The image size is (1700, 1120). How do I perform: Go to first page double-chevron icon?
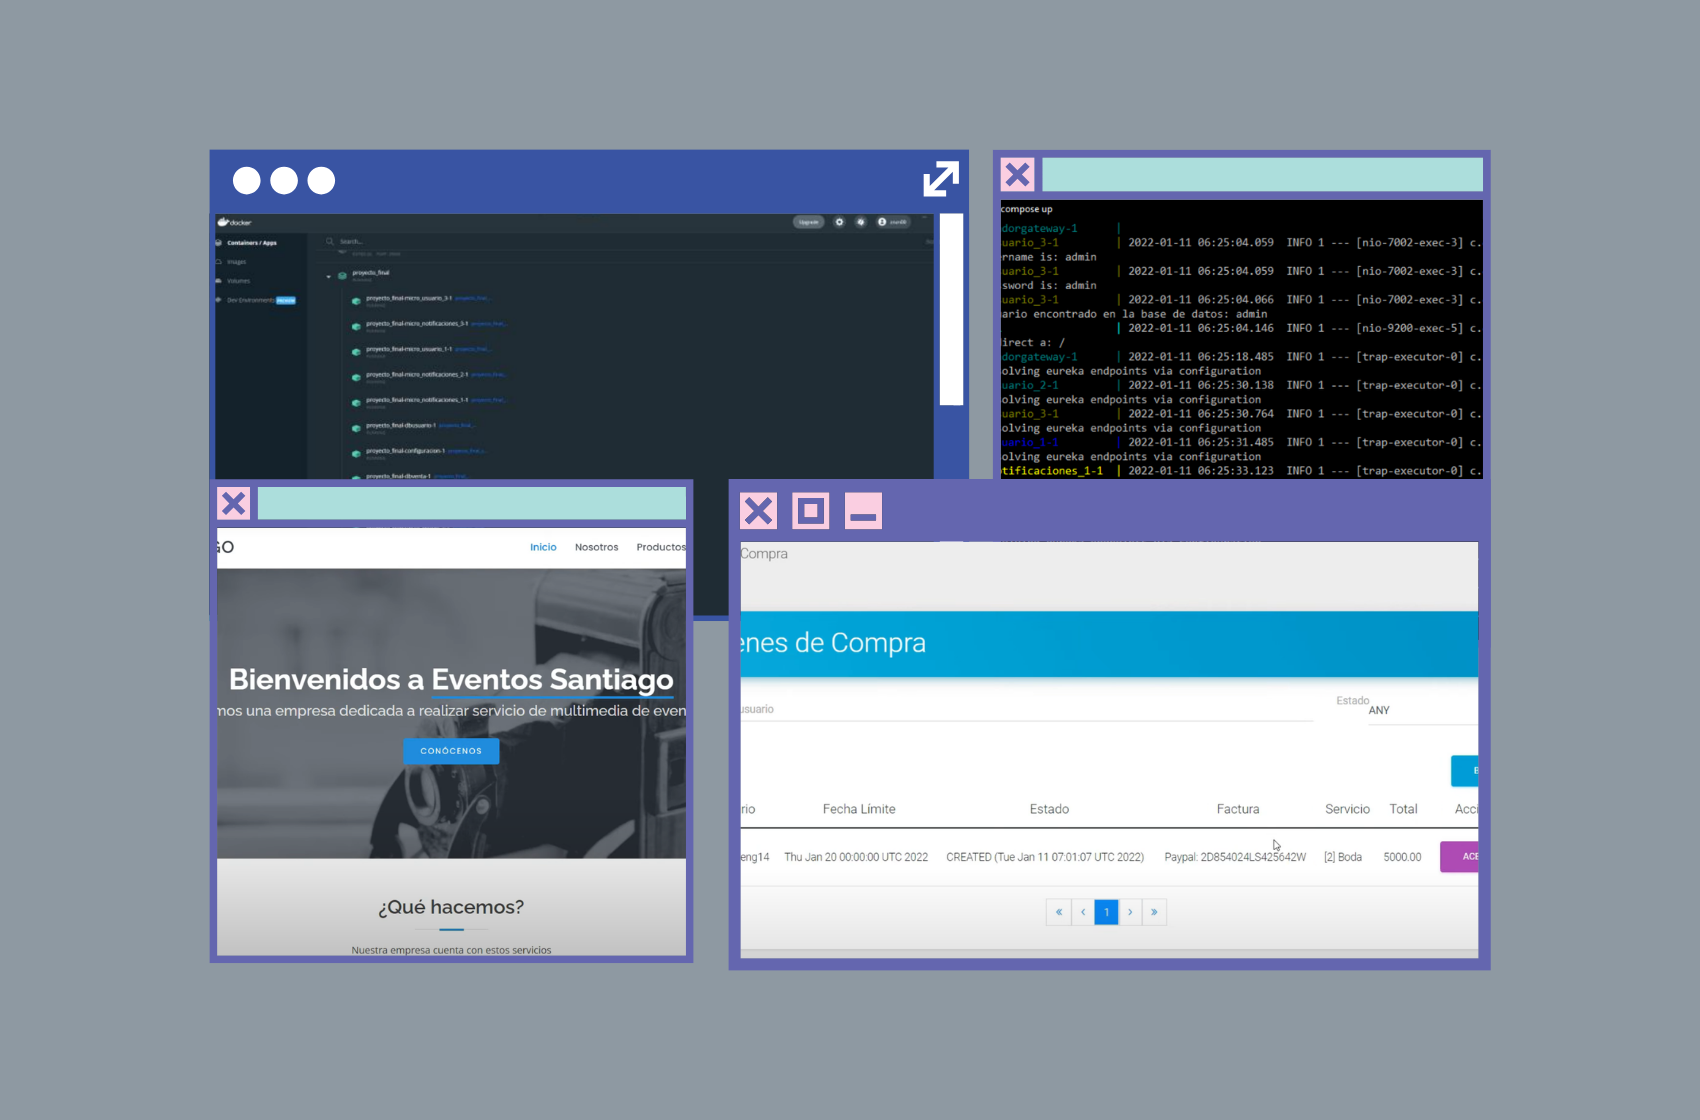1058,912
